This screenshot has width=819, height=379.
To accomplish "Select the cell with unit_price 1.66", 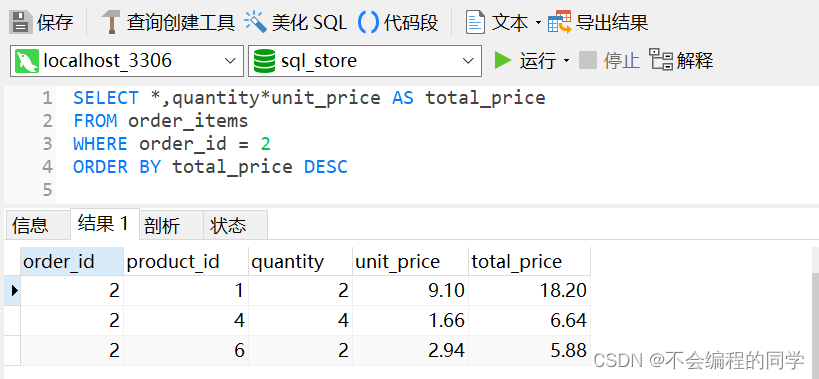I will tap(411, 321).
